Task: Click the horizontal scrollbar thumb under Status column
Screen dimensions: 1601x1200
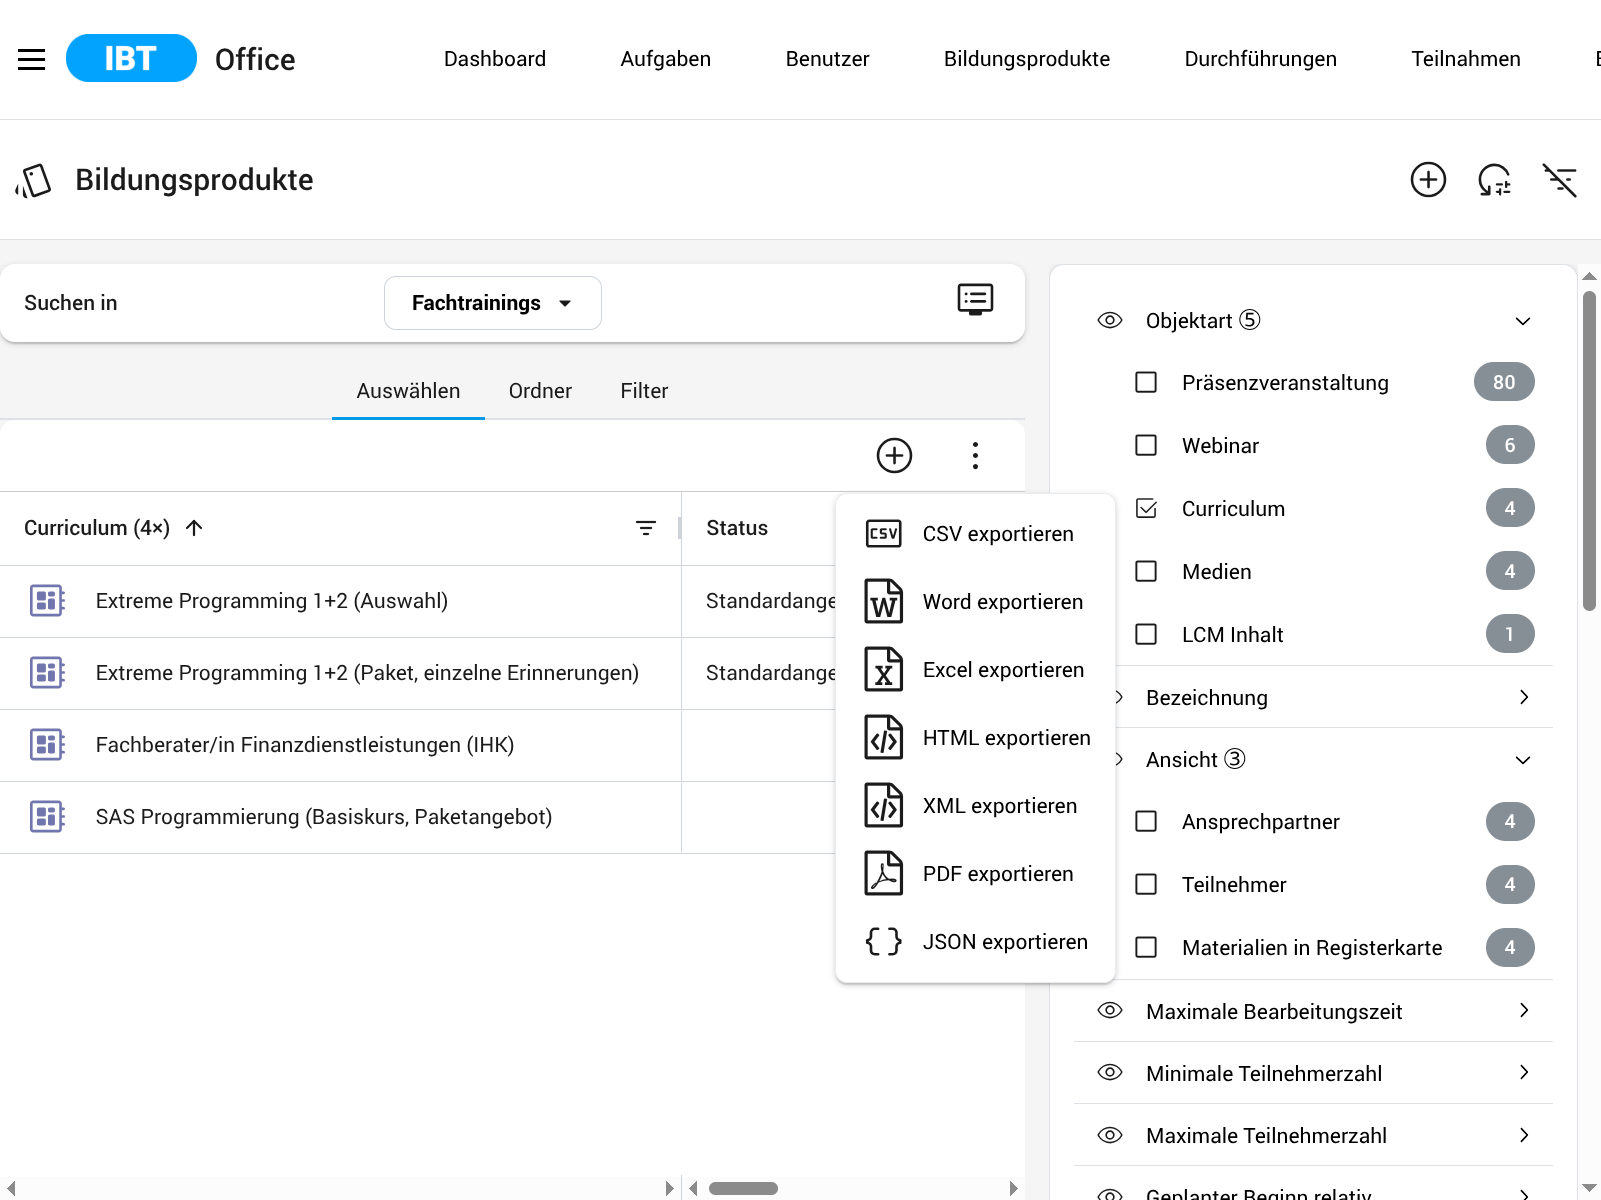Action: click(743, 1188)
